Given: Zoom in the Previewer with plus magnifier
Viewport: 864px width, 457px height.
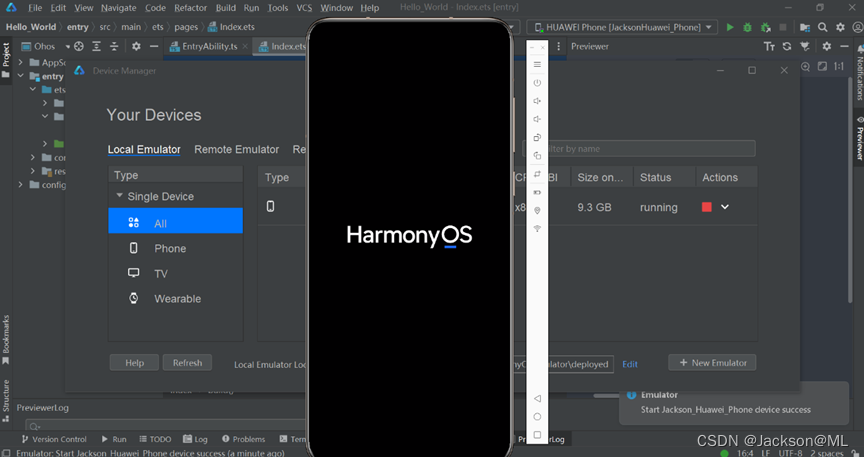Looking at the screenshot, I should [x=806, y=67].
